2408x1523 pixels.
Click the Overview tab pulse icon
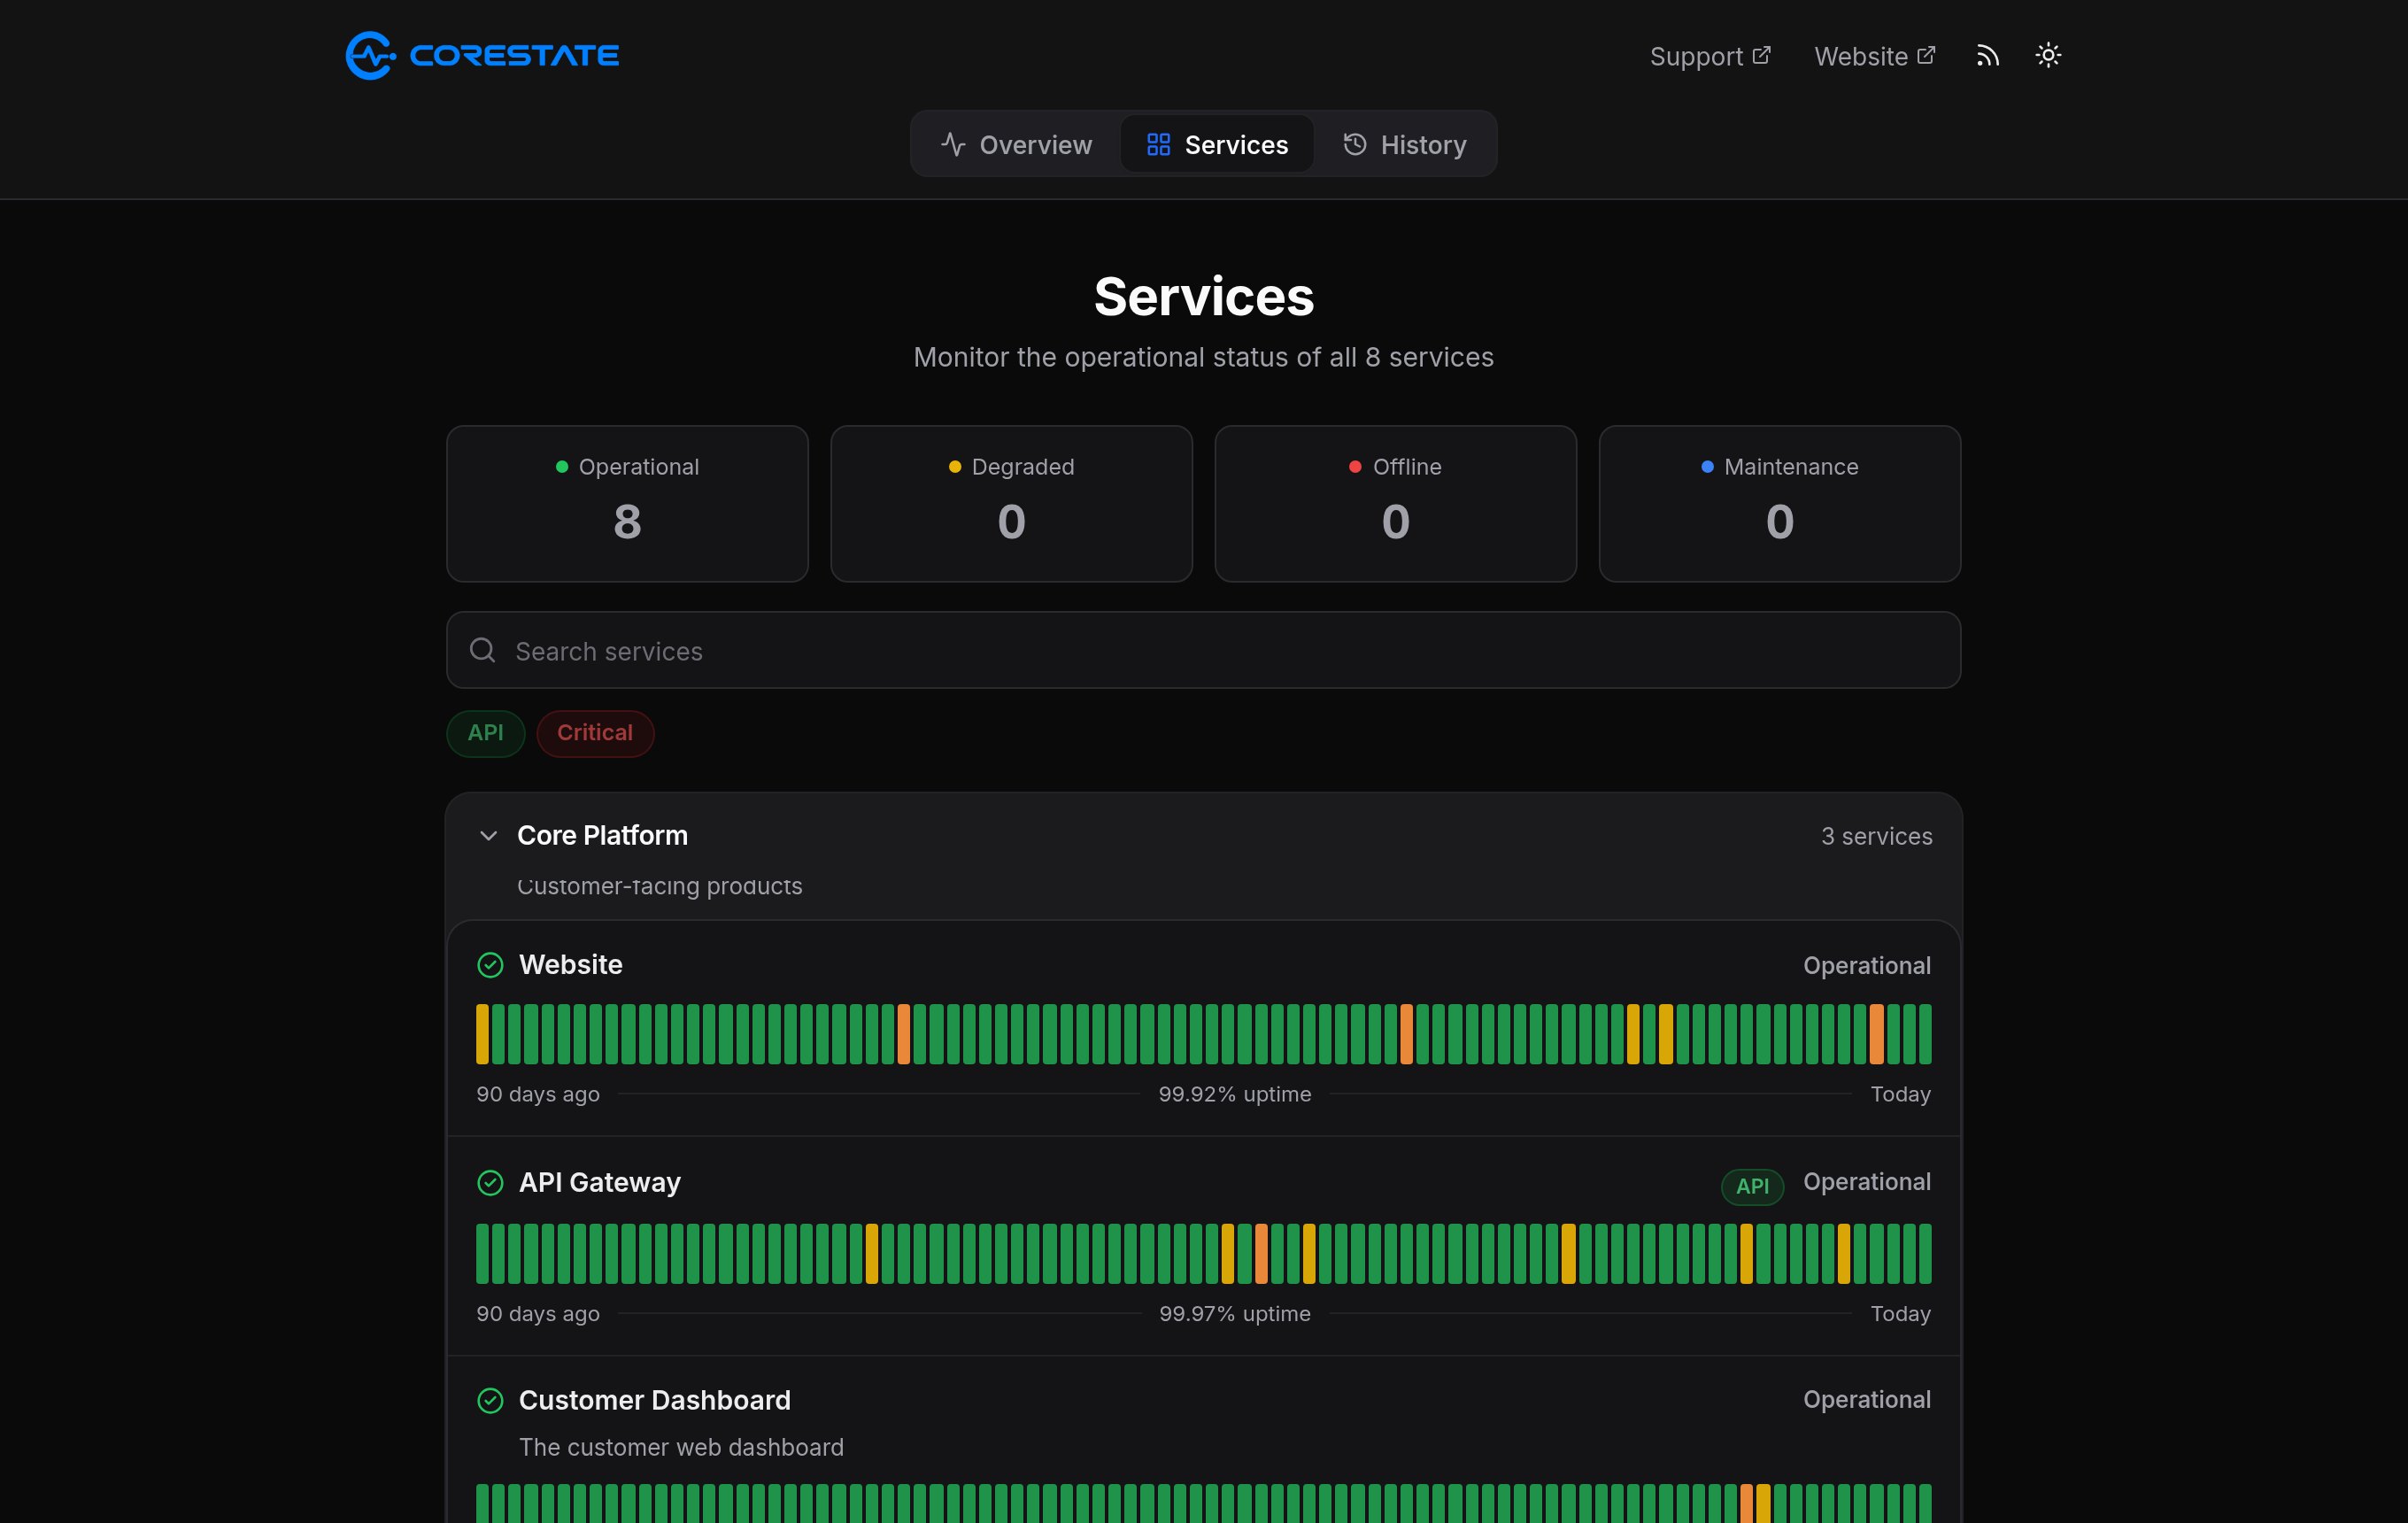point(953,145)
